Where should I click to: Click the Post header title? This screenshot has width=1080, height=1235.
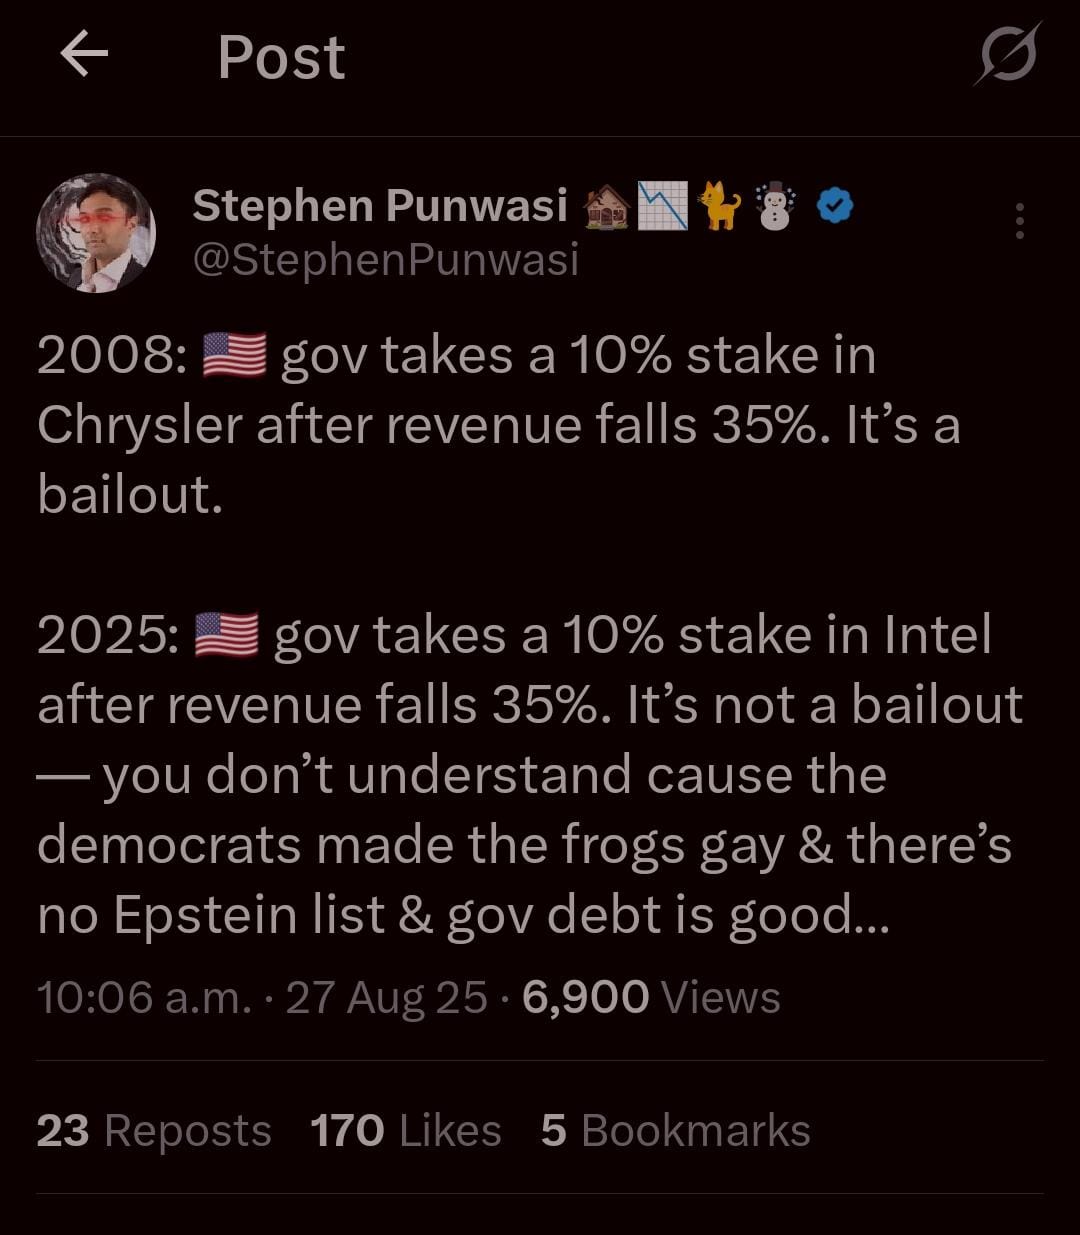[x=281, y=57]
